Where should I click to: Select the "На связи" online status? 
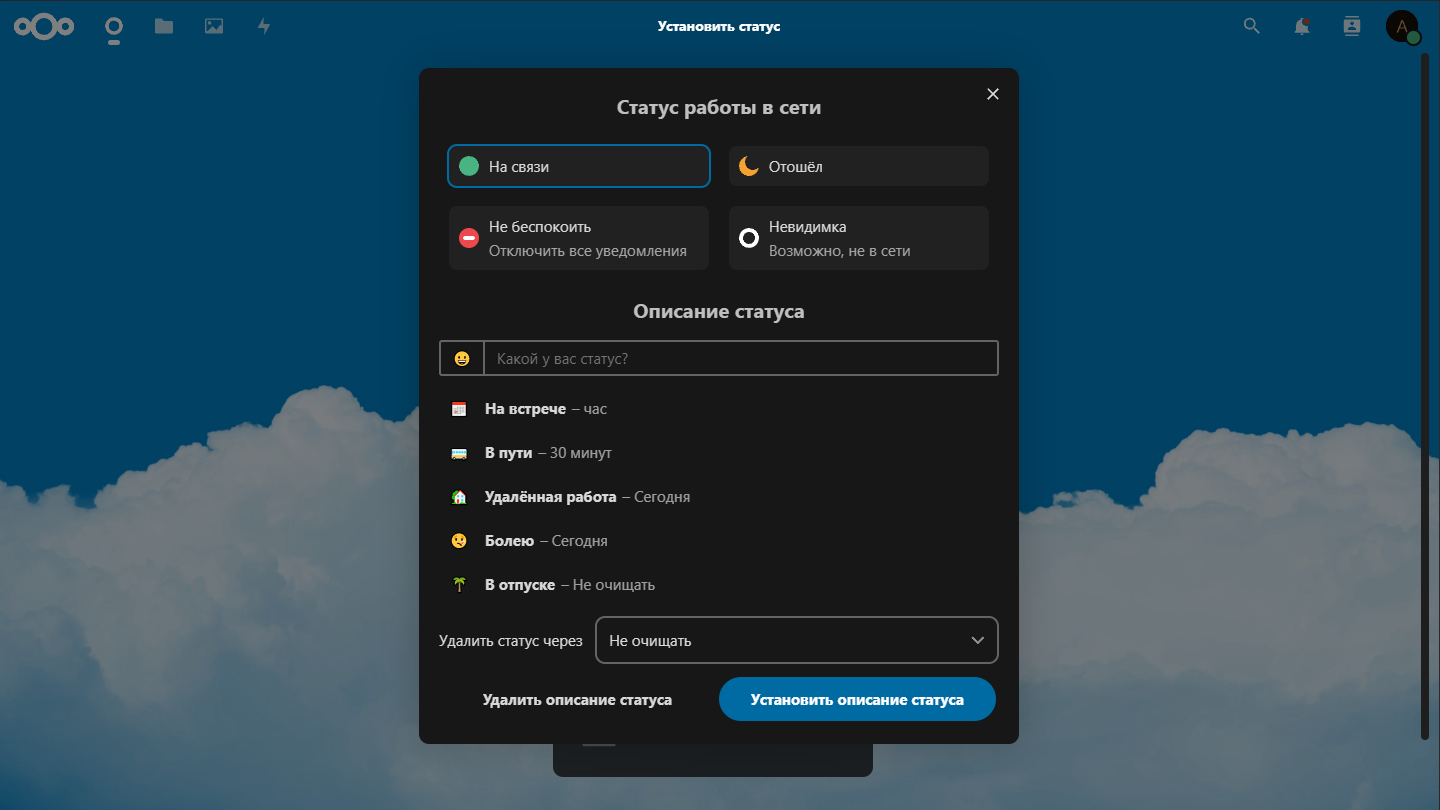[x=579, y=167]
